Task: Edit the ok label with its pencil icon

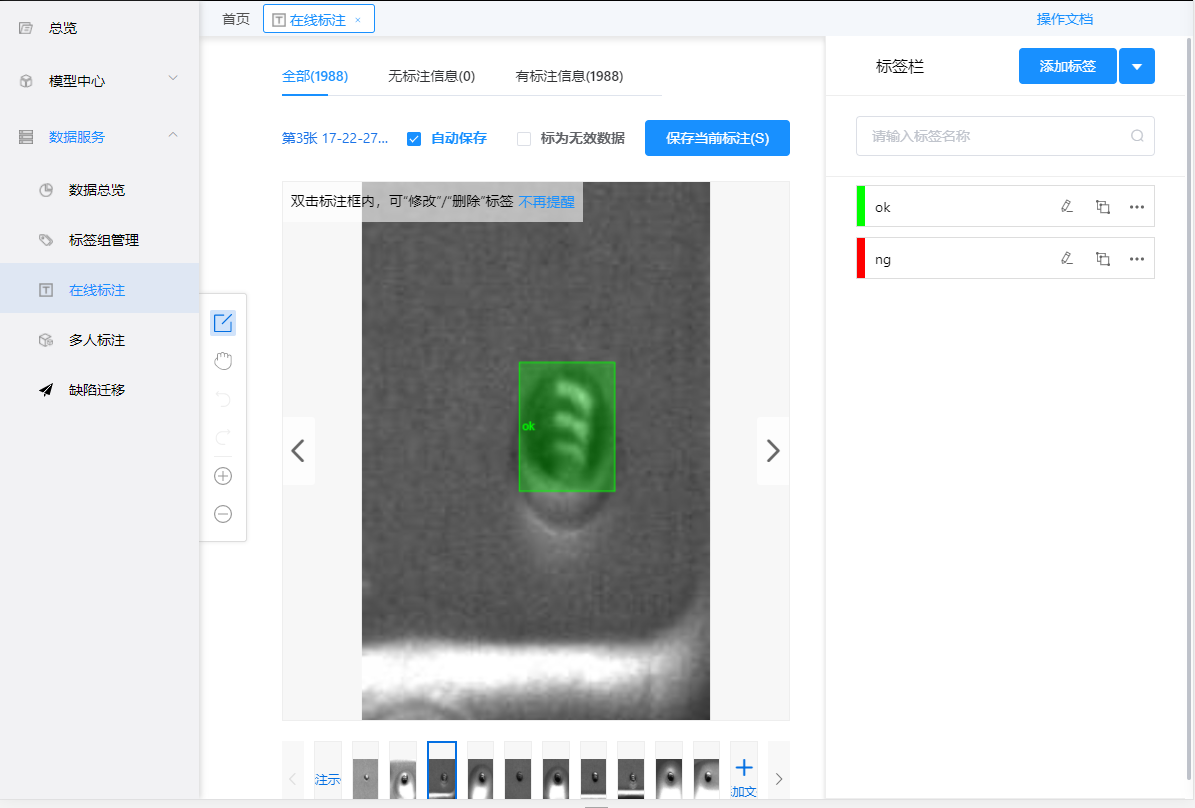Action: [x=1067, y=207]
